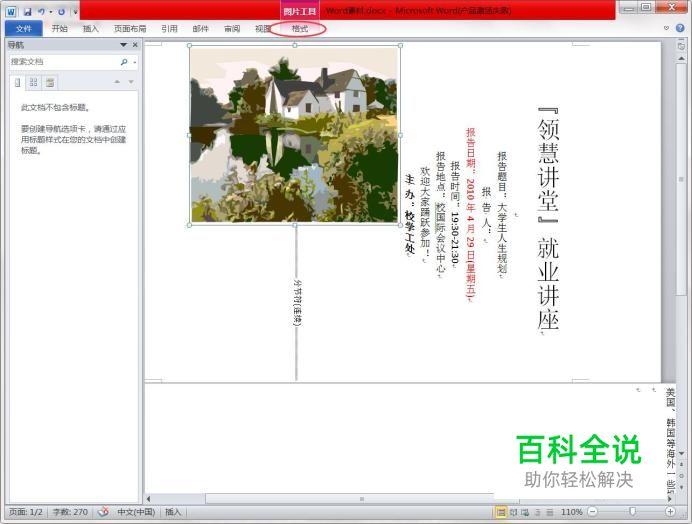This screenshot has height=524, width=692.
Task: Open the 文件 (File) tab
Action: click(x=23, y=29)
